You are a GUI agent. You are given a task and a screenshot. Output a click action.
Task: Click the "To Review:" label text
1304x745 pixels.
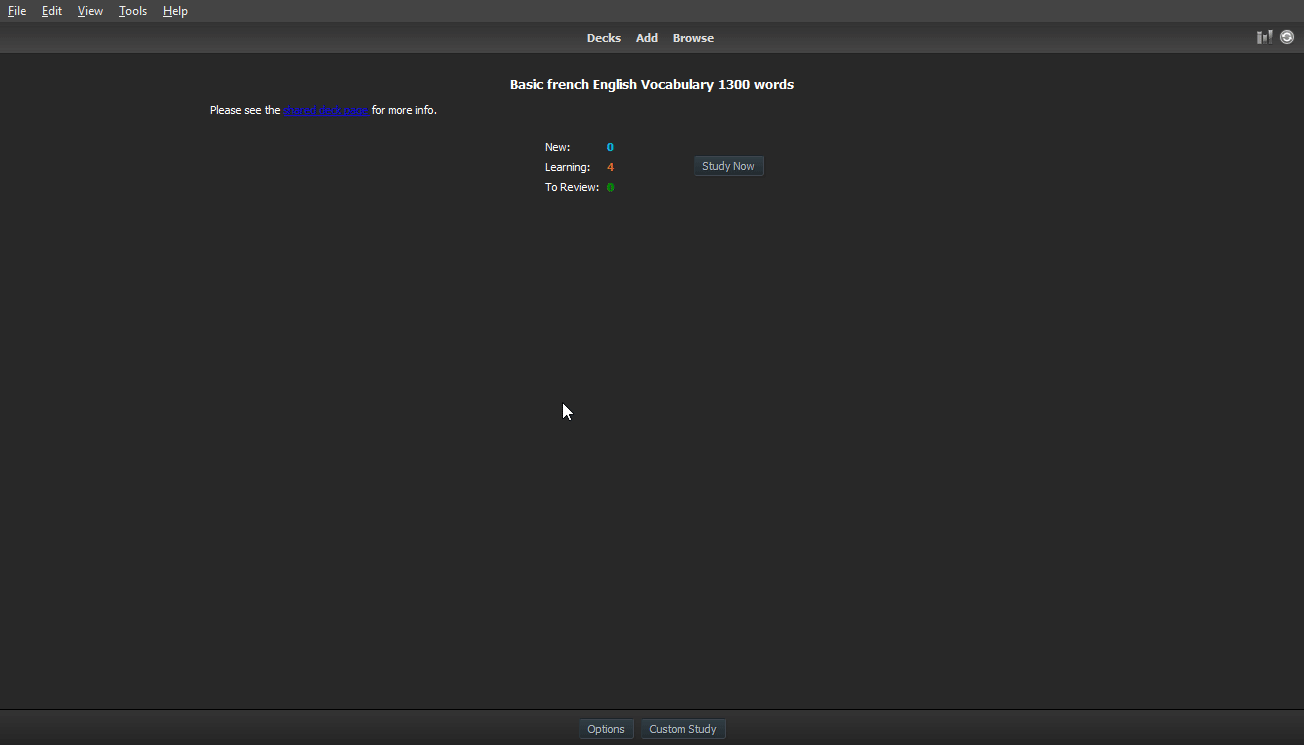pyautogui.click(x=572, y=187)
